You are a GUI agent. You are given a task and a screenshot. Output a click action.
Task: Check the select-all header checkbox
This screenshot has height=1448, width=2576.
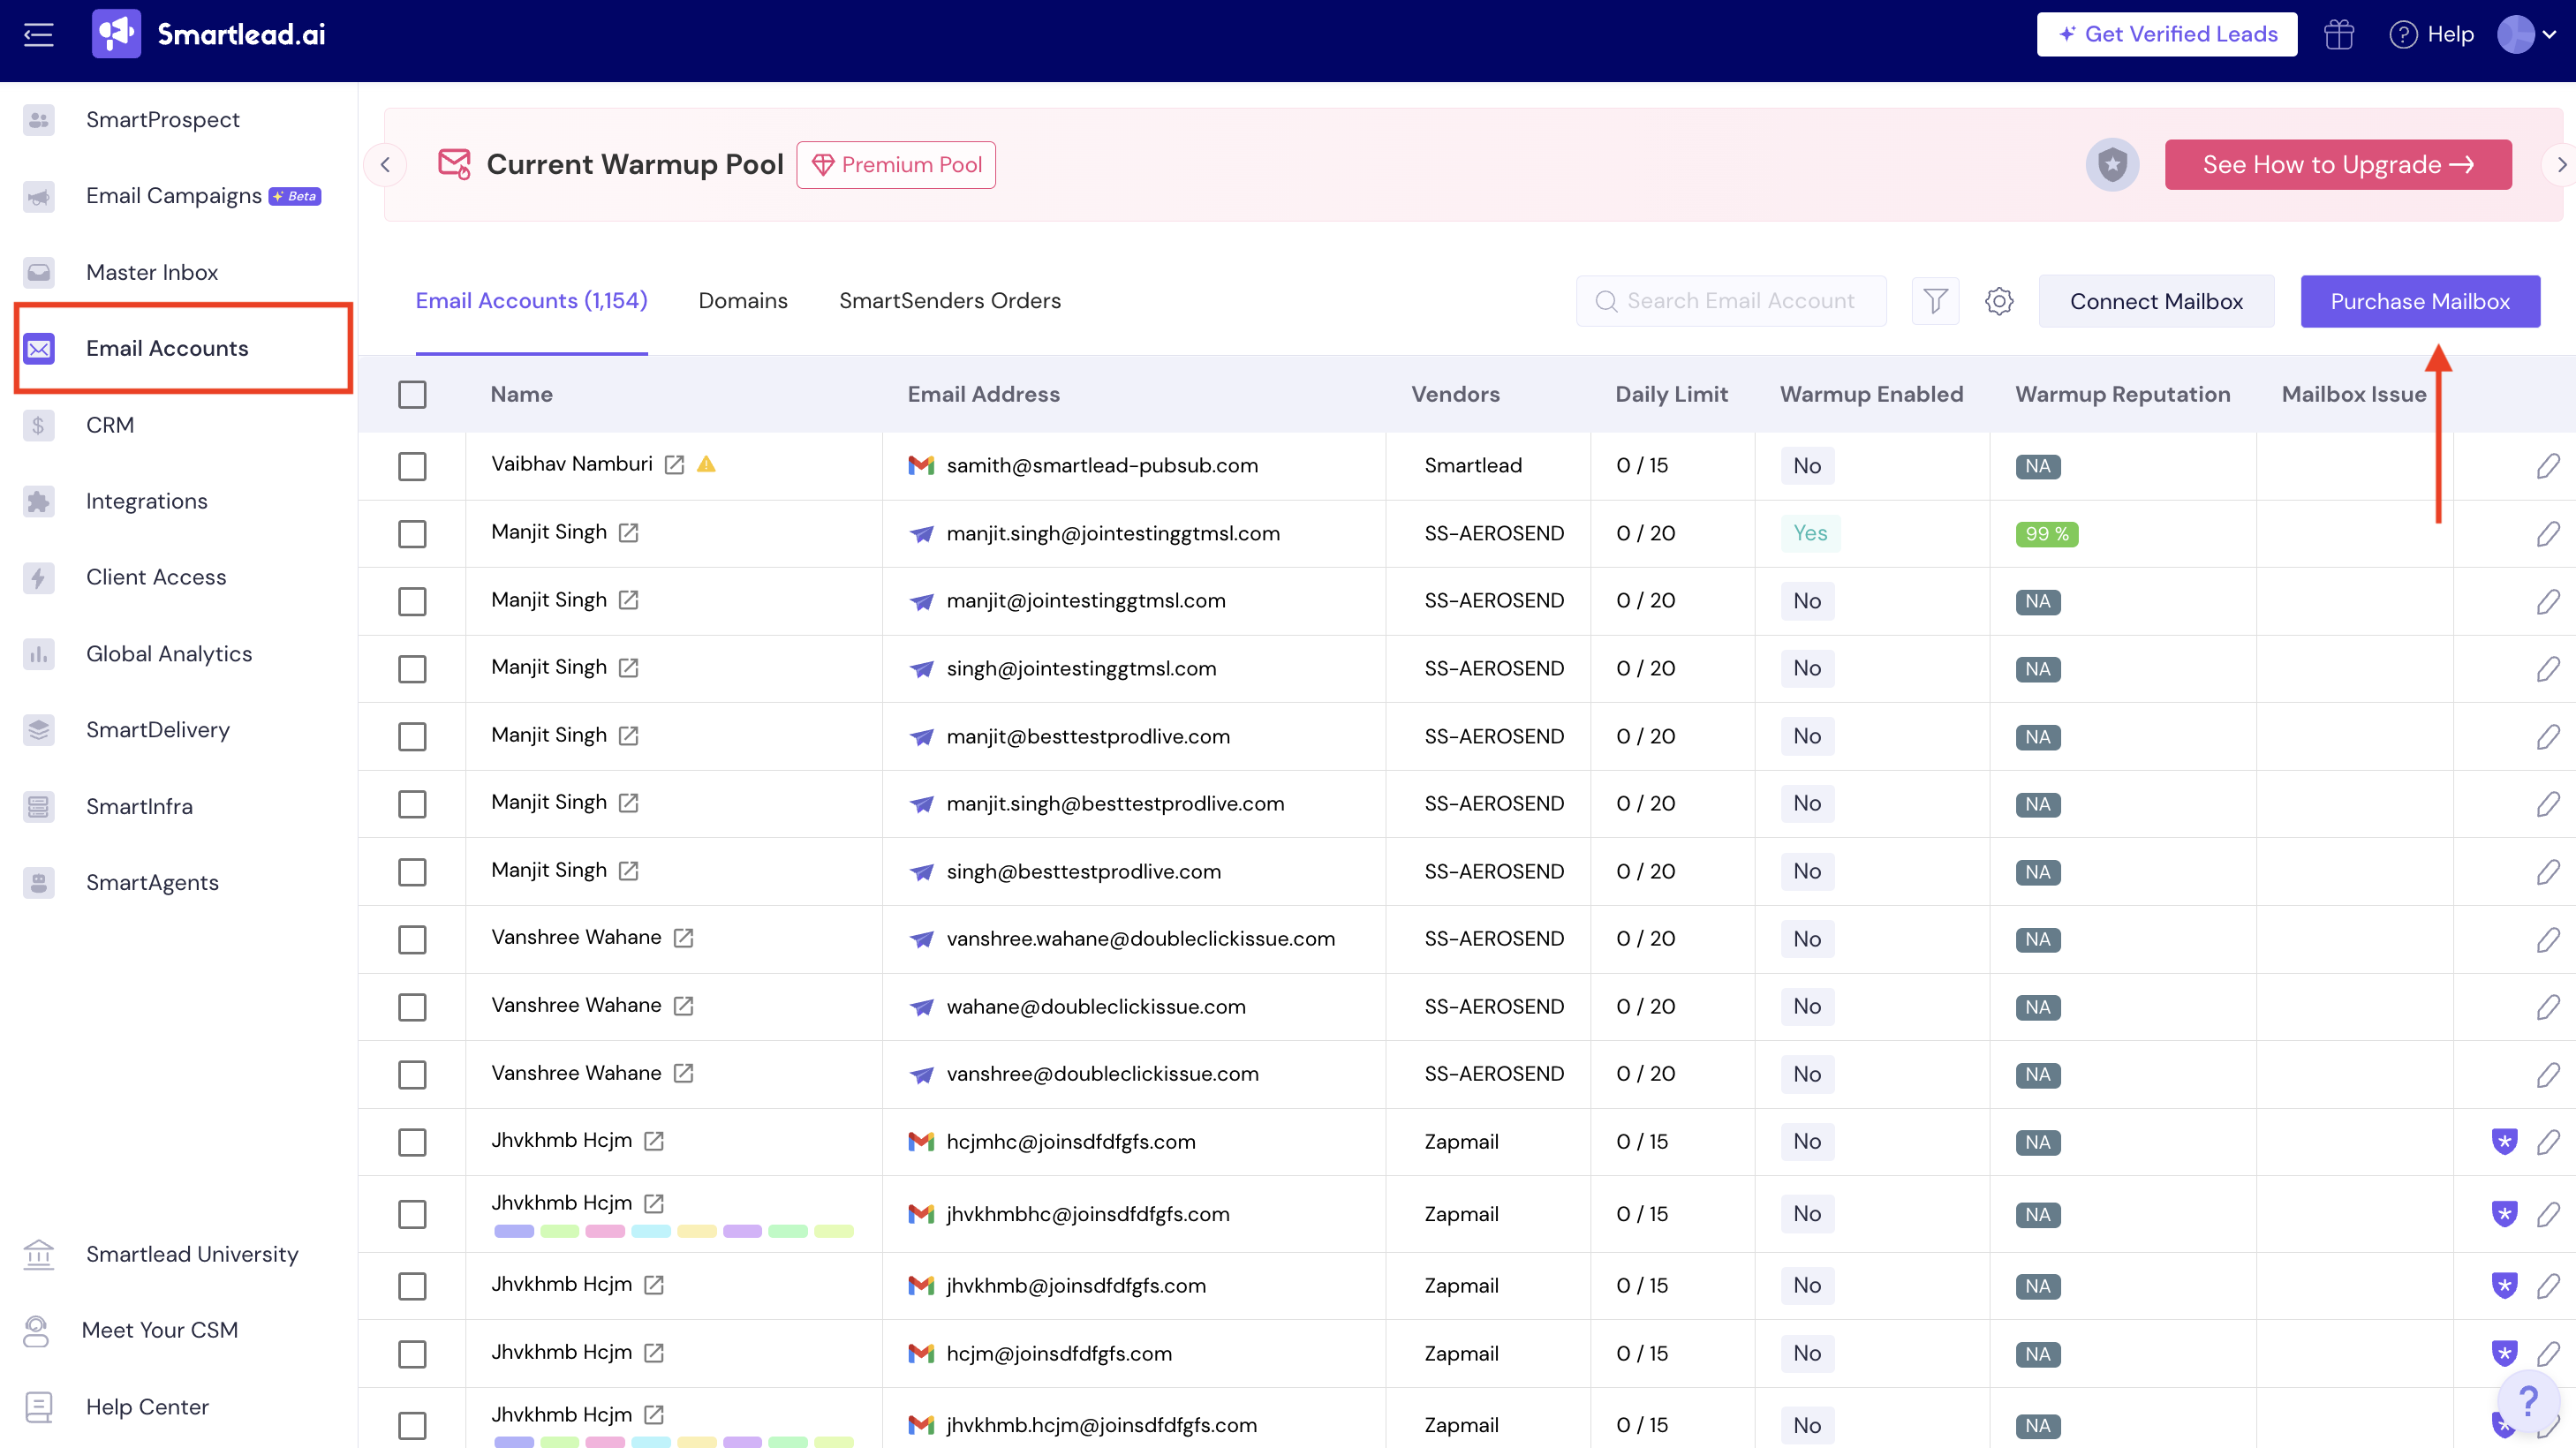pos(412,395)
